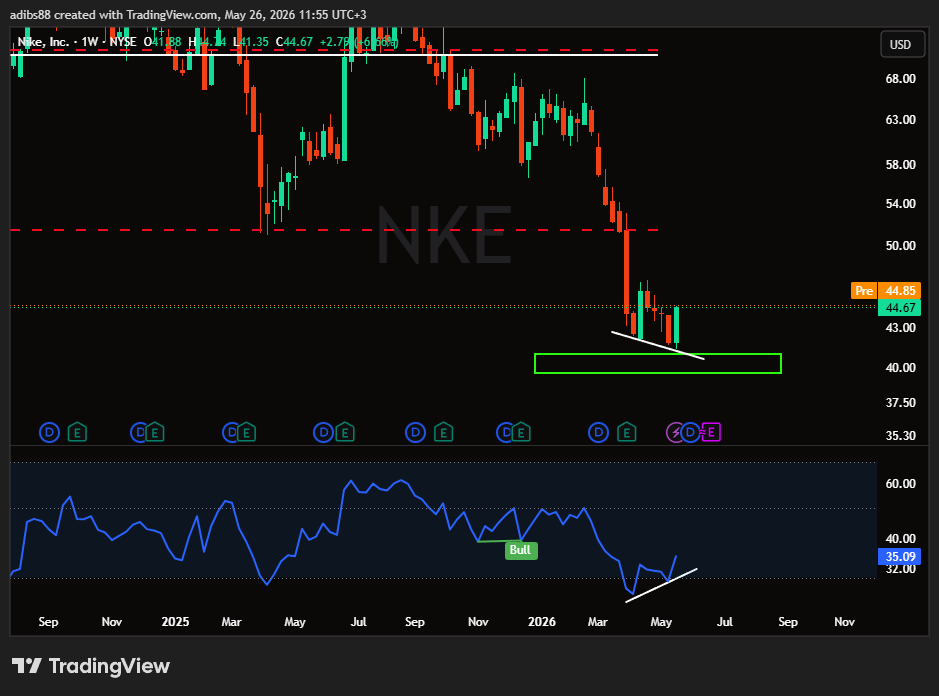Viewport: 939px width, 696px height.
Task: Click the 2025 label on the time axis
Action: point(175,622)
